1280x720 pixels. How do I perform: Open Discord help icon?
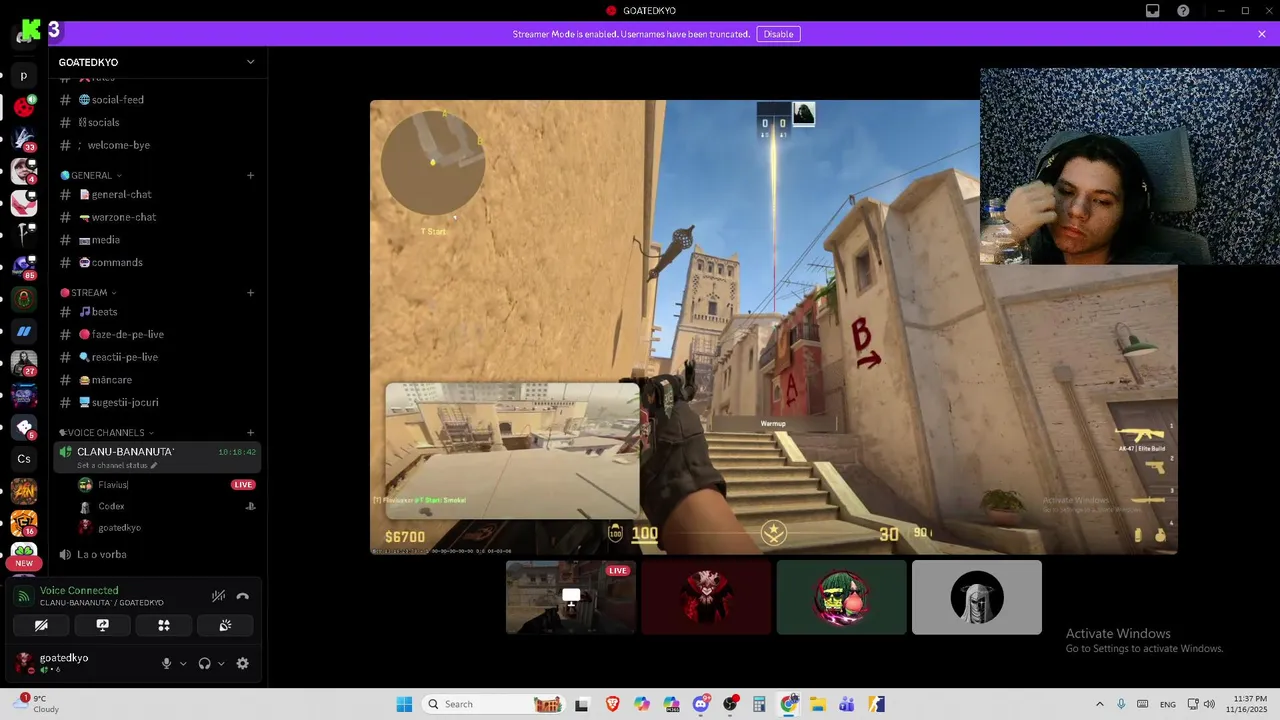[1184, 11]
